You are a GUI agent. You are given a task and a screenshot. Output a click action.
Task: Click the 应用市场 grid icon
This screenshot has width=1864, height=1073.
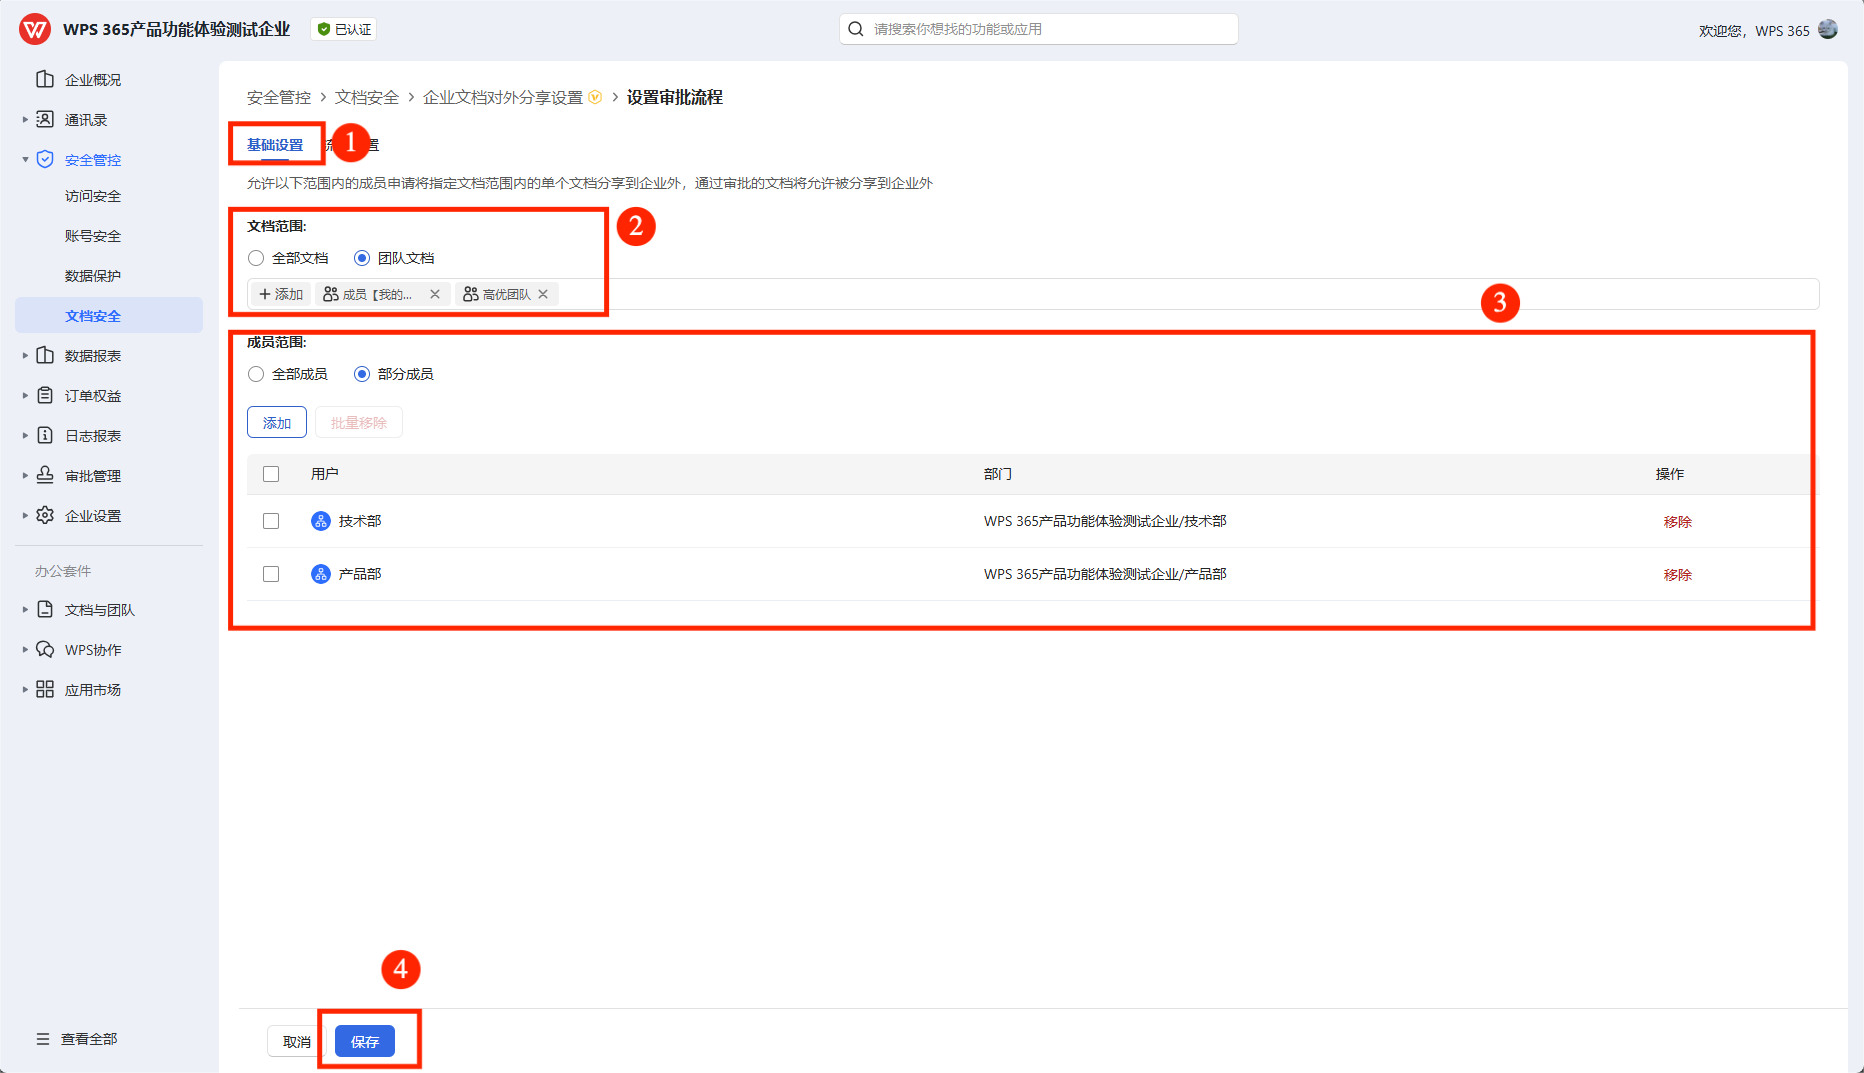[45, 689]
